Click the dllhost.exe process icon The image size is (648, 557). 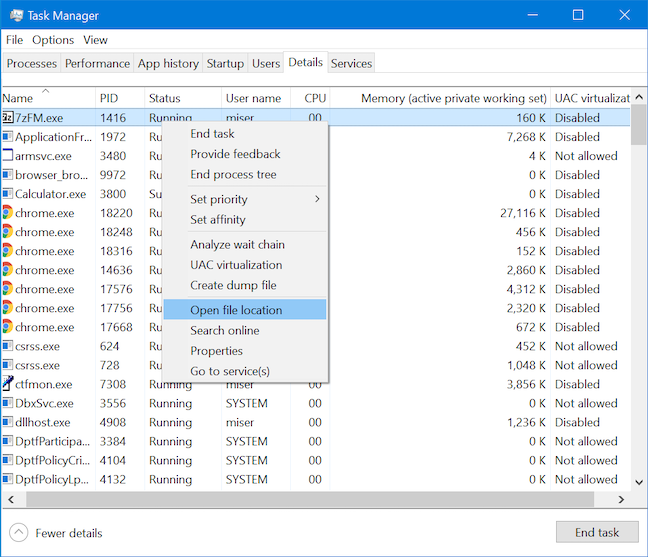(8, 421)
